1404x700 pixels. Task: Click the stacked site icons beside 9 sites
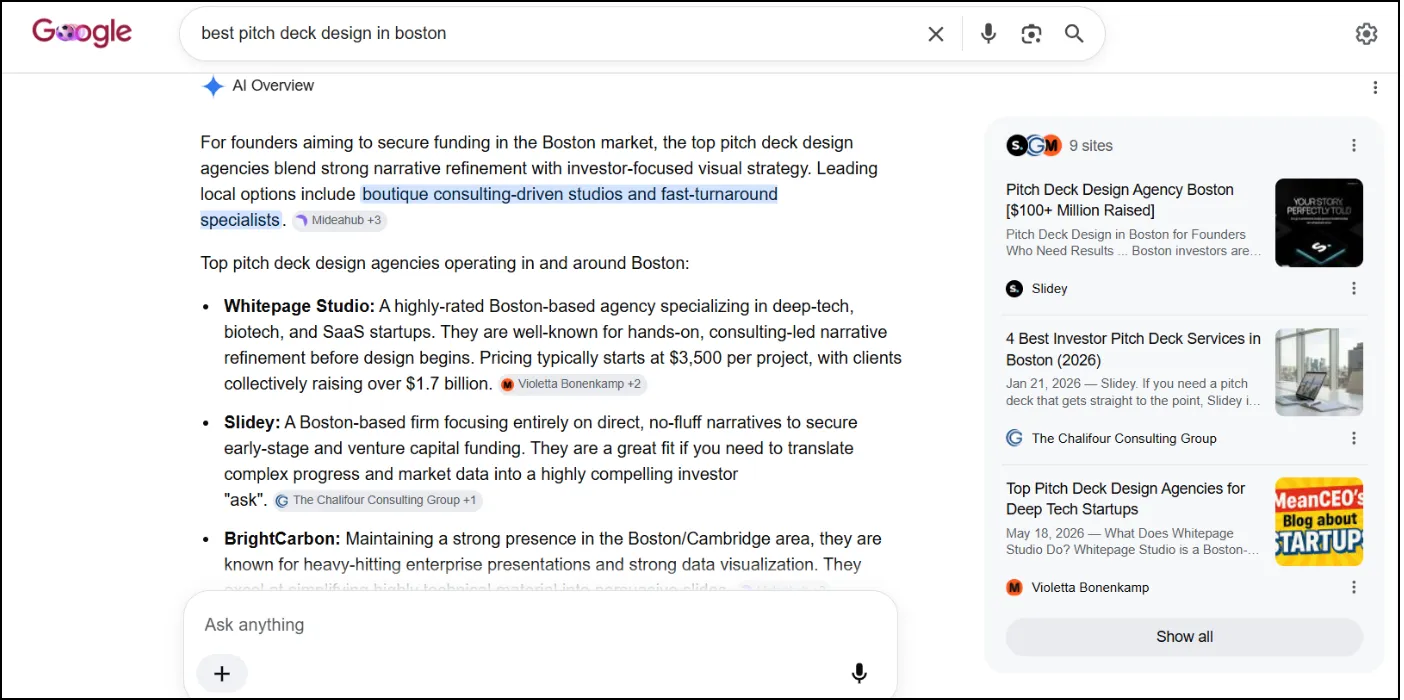point(1033,146)
